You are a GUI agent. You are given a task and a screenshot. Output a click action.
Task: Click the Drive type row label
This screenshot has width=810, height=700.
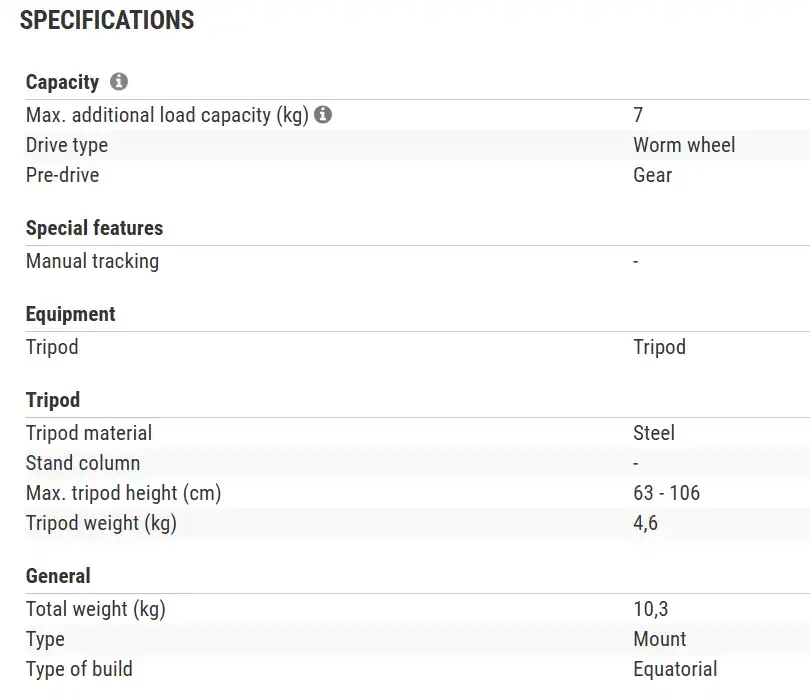click(x=67, y=145)
